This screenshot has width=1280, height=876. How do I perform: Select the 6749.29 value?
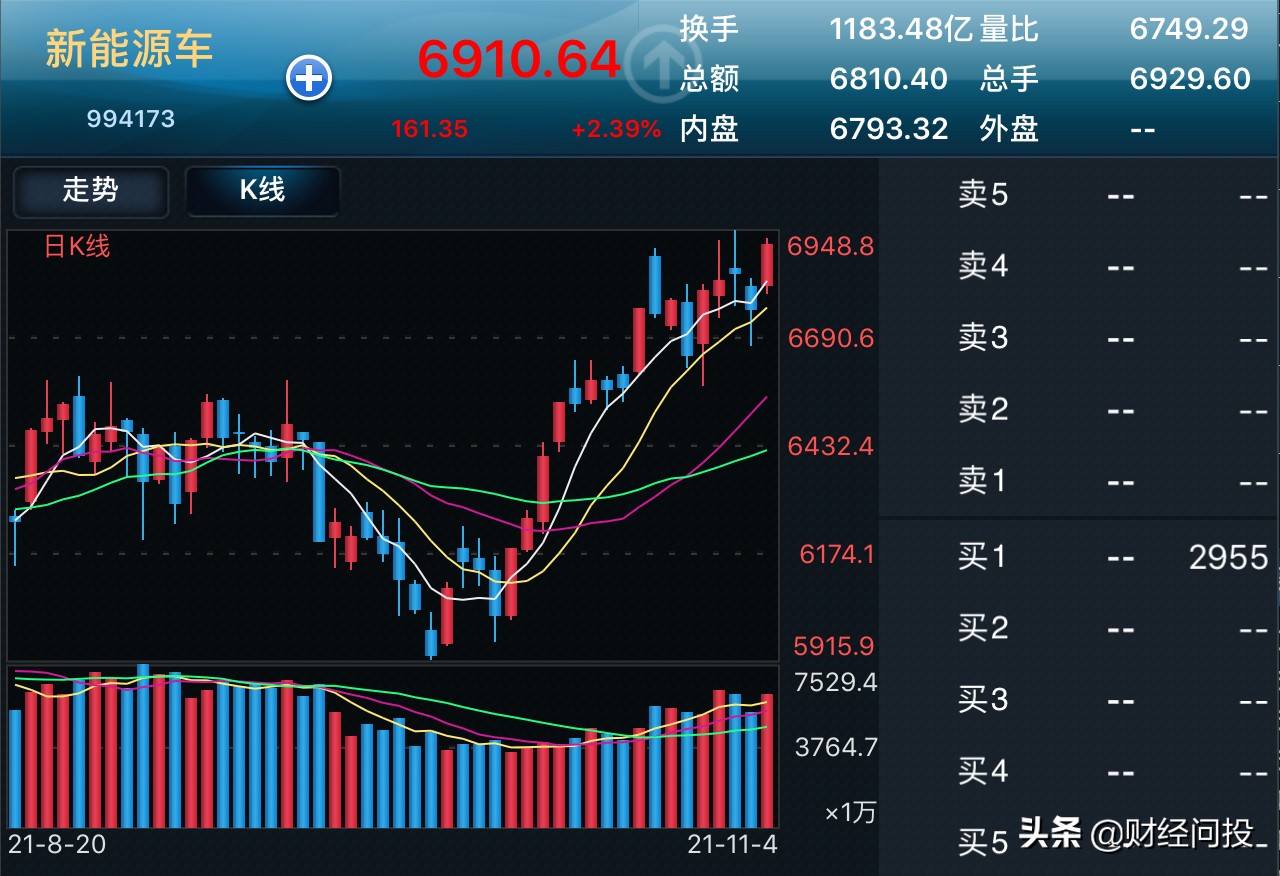1189,28
